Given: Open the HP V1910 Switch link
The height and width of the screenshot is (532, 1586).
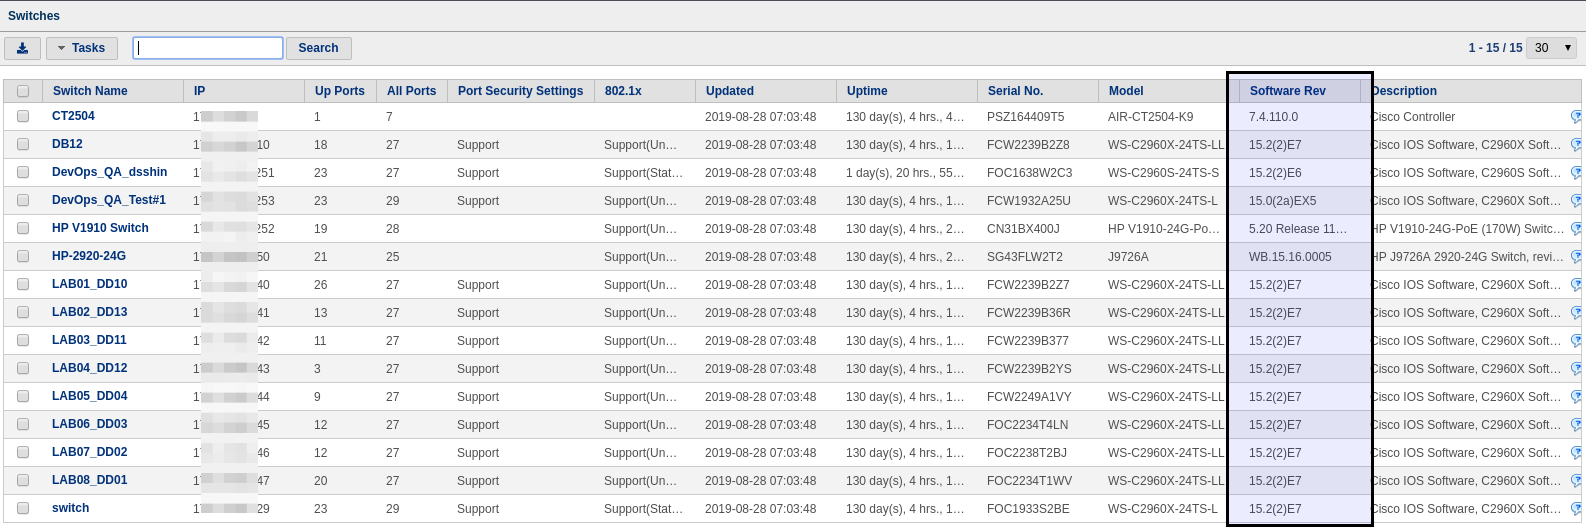Looking at the screenshot, I should tap(100, 229).
